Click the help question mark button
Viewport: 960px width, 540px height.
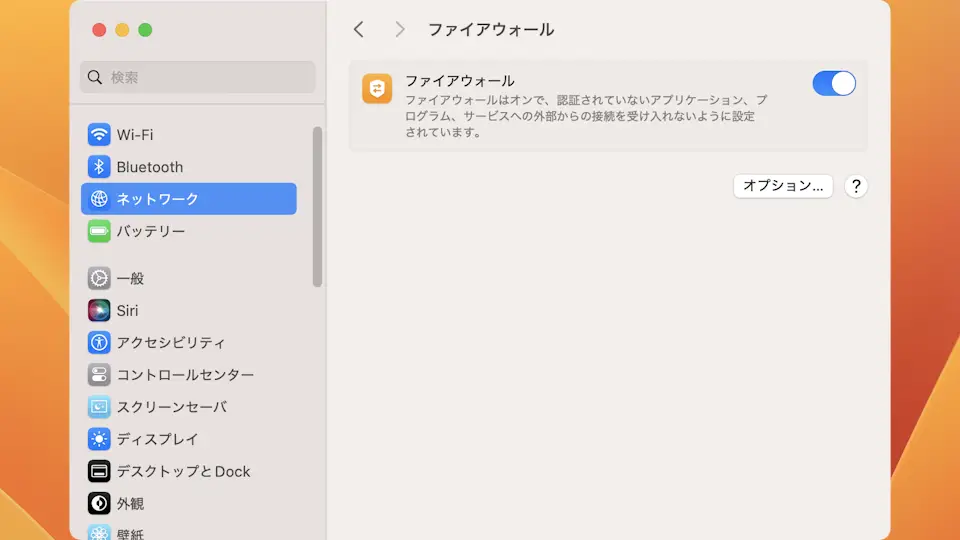click(856, 186)
